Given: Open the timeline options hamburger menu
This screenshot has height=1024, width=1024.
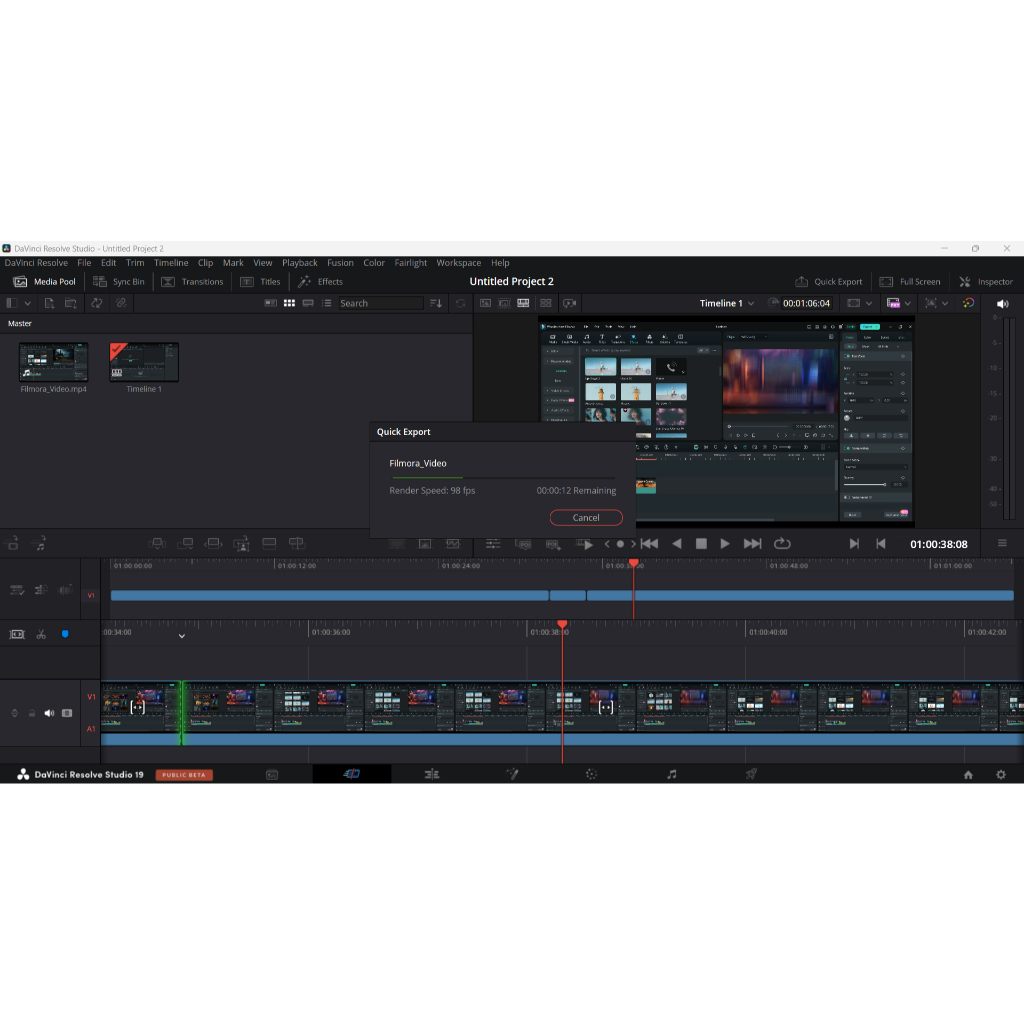Looking at the screenshot, I should [1002, 543].
